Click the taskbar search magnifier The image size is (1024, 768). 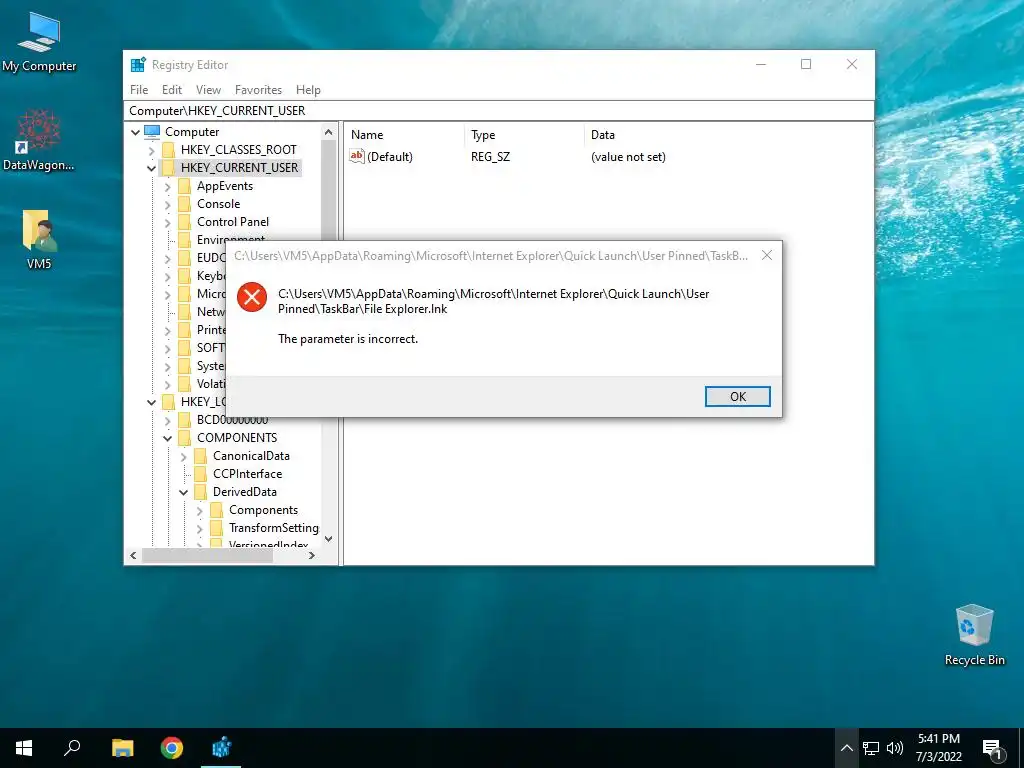(72, 748)
